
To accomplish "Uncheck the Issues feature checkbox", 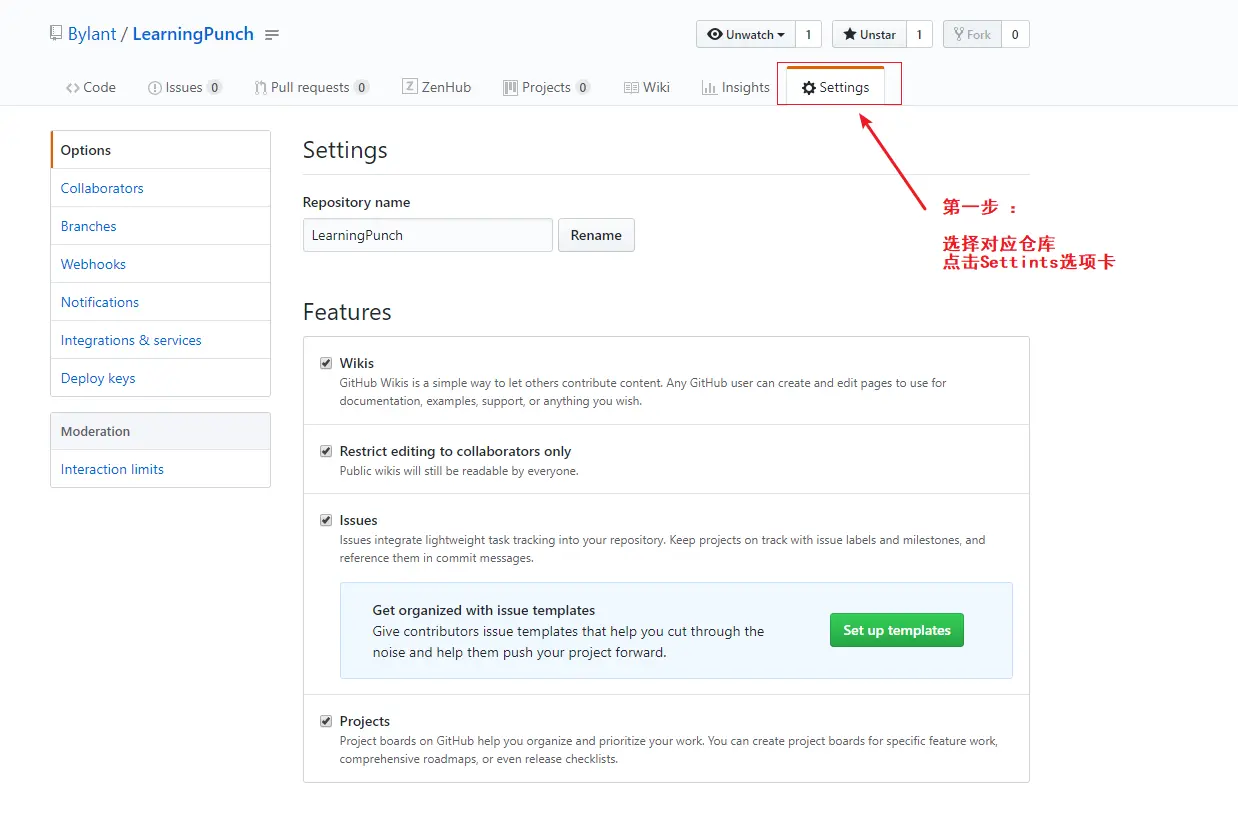I will 326,520.
